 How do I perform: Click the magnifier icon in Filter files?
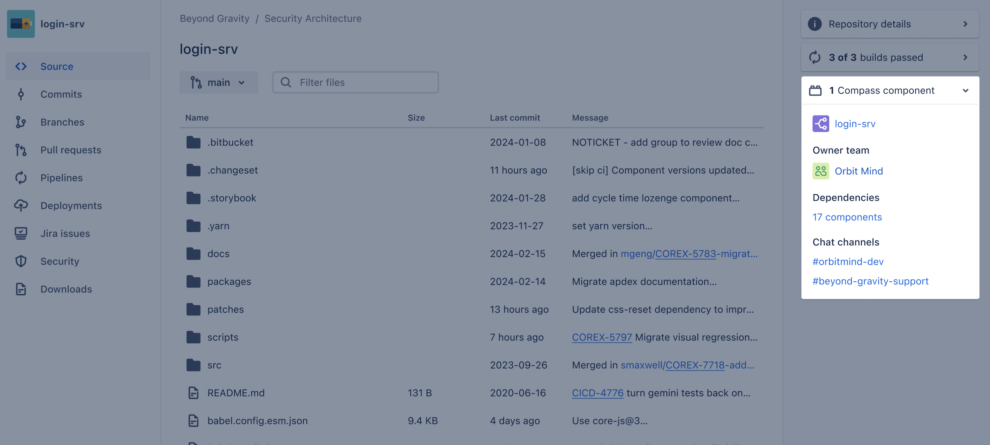click(x=286, y=82)
